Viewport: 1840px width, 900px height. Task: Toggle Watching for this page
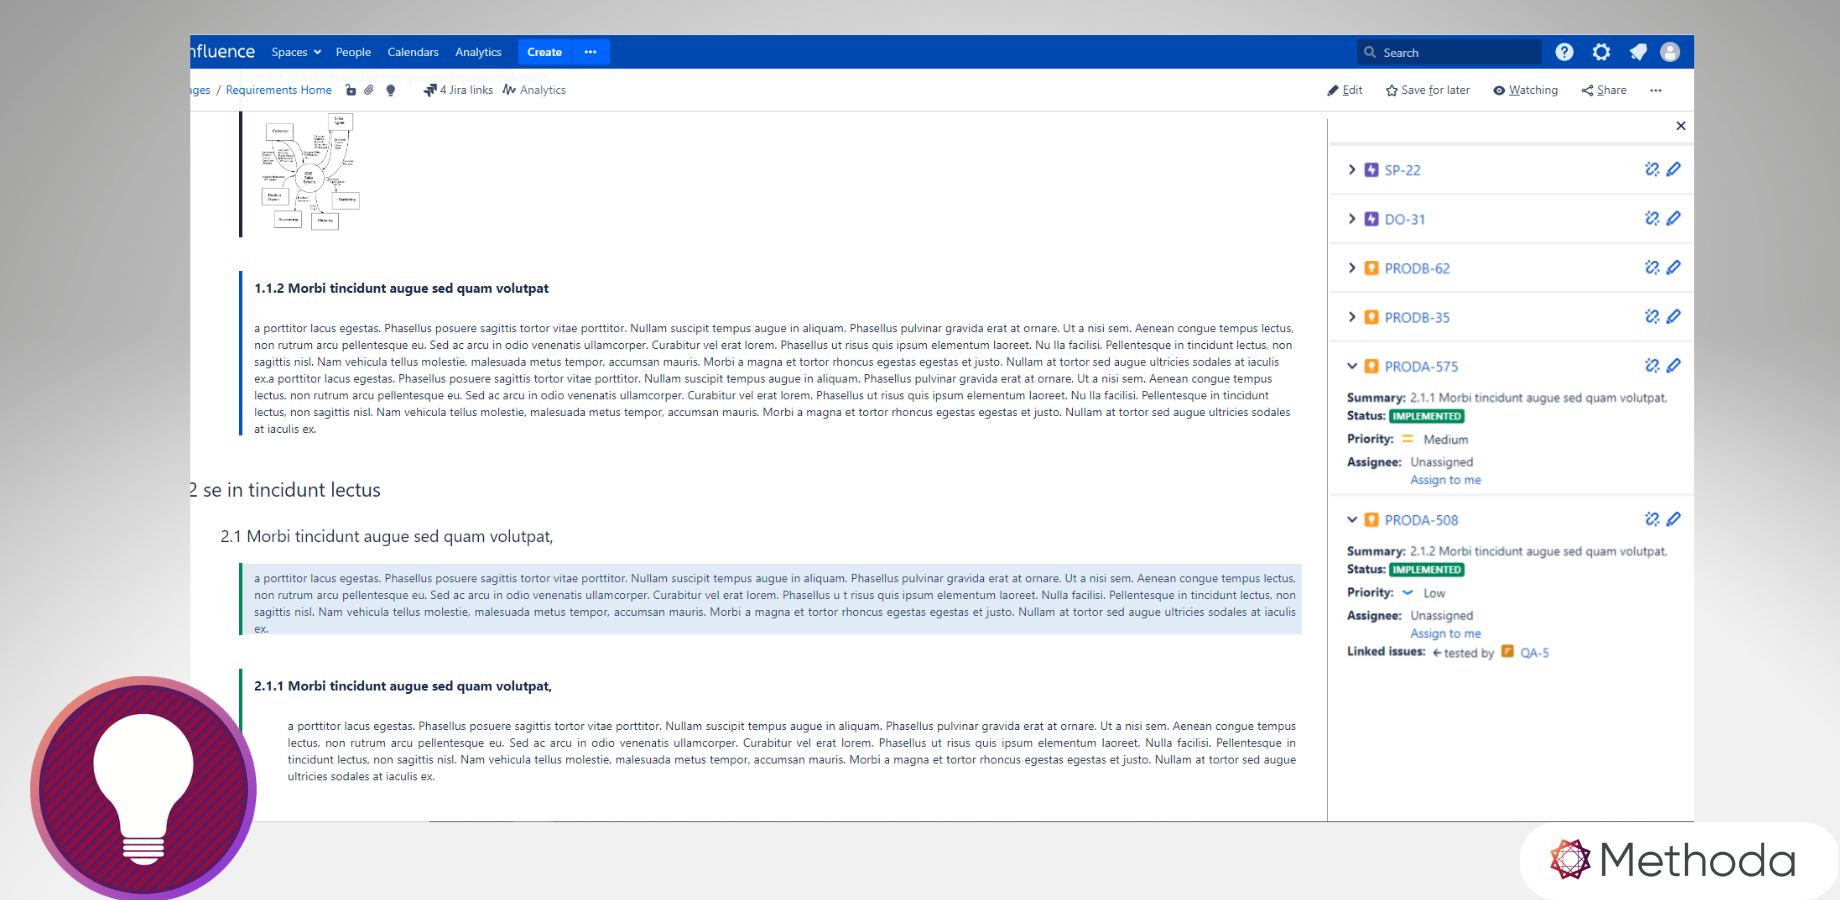tap(1526, 90)
